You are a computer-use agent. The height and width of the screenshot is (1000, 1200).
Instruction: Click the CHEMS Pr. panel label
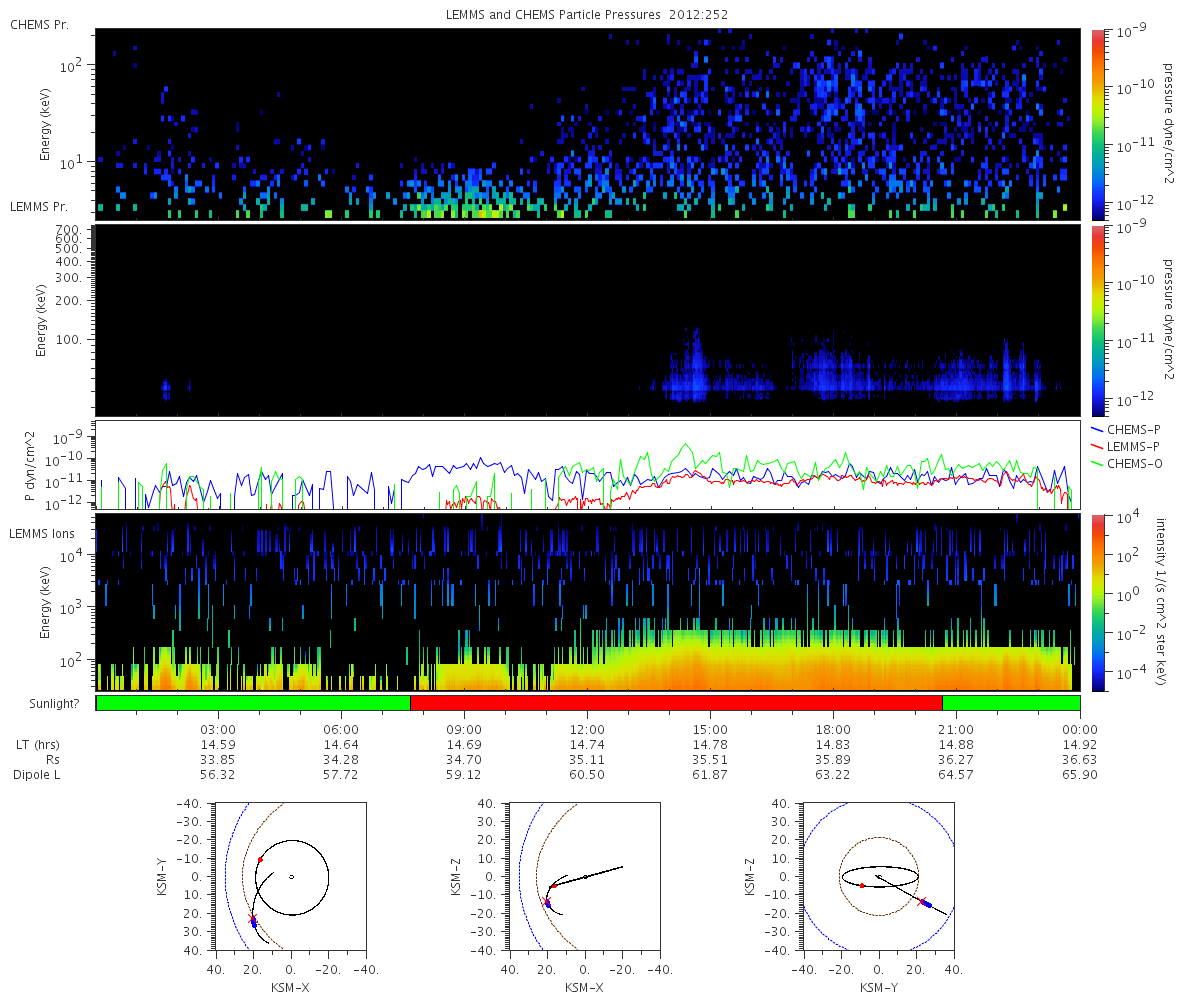pyautogui.click(x=39, y=24)
